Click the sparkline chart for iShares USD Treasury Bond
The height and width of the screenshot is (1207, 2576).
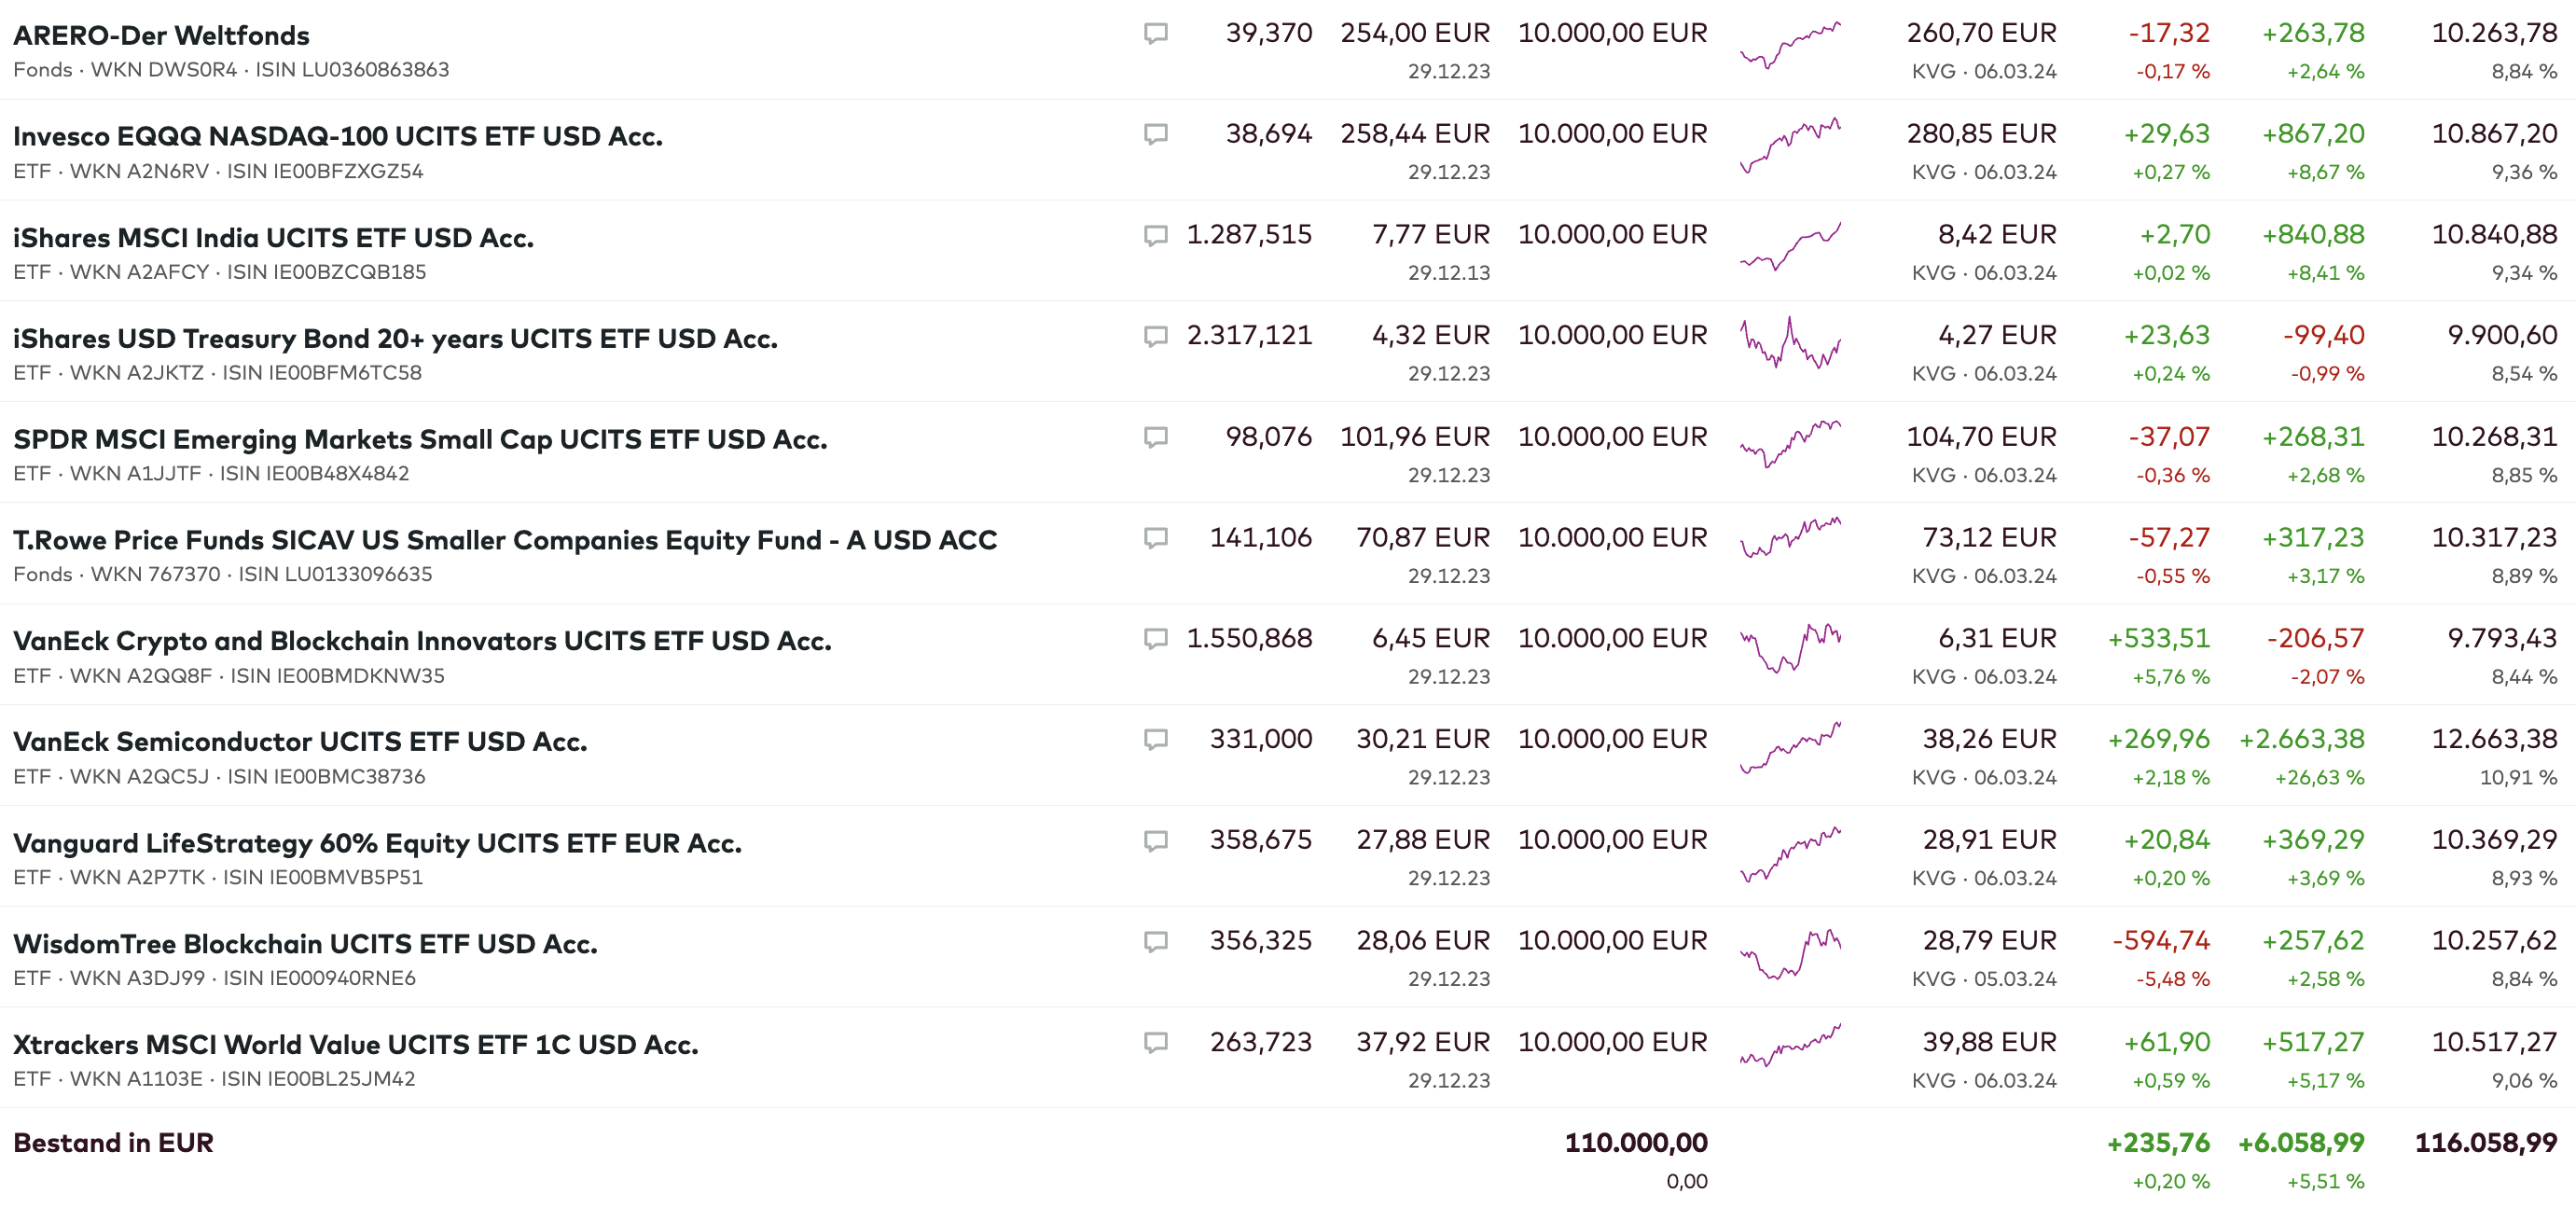point(1790,345)
